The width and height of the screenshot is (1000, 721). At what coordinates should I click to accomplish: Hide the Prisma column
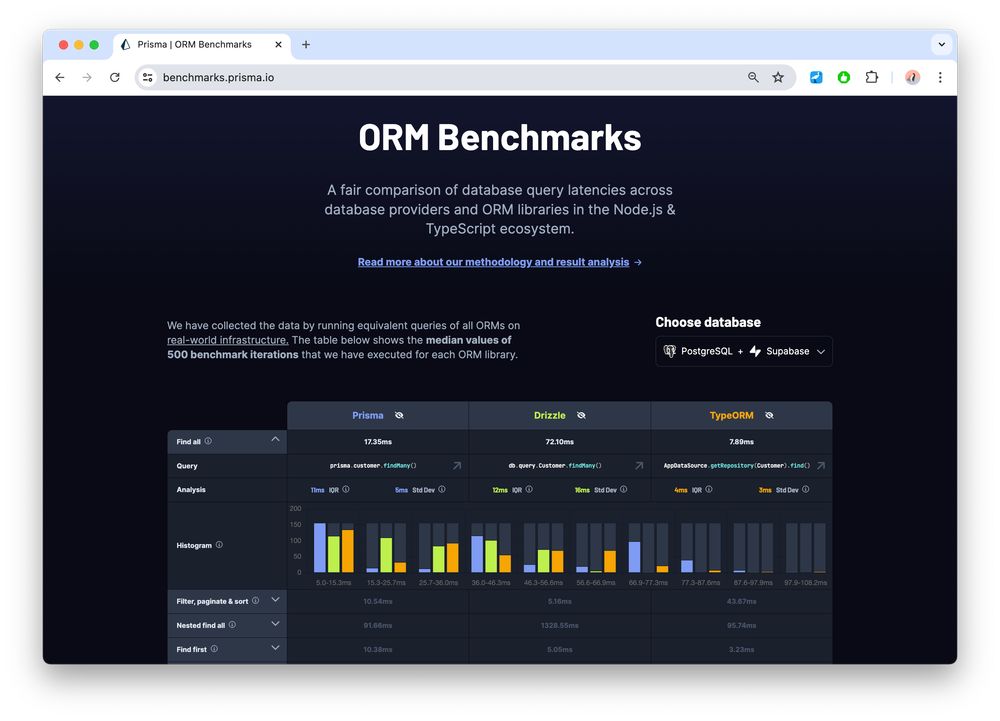tap(399, 415)
